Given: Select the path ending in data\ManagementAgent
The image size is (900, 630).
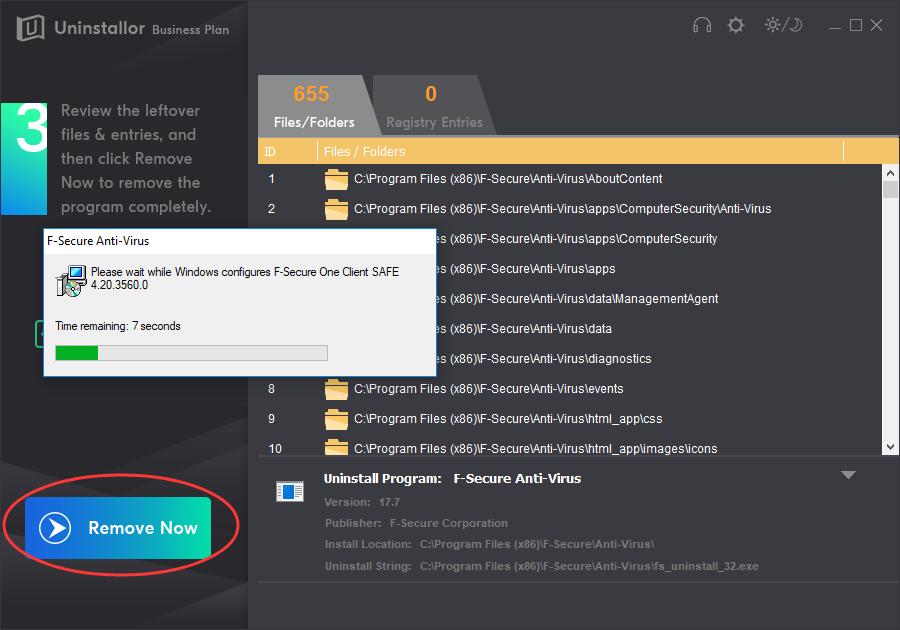Looking at the screenshot, I should click(x=577, y=299).
